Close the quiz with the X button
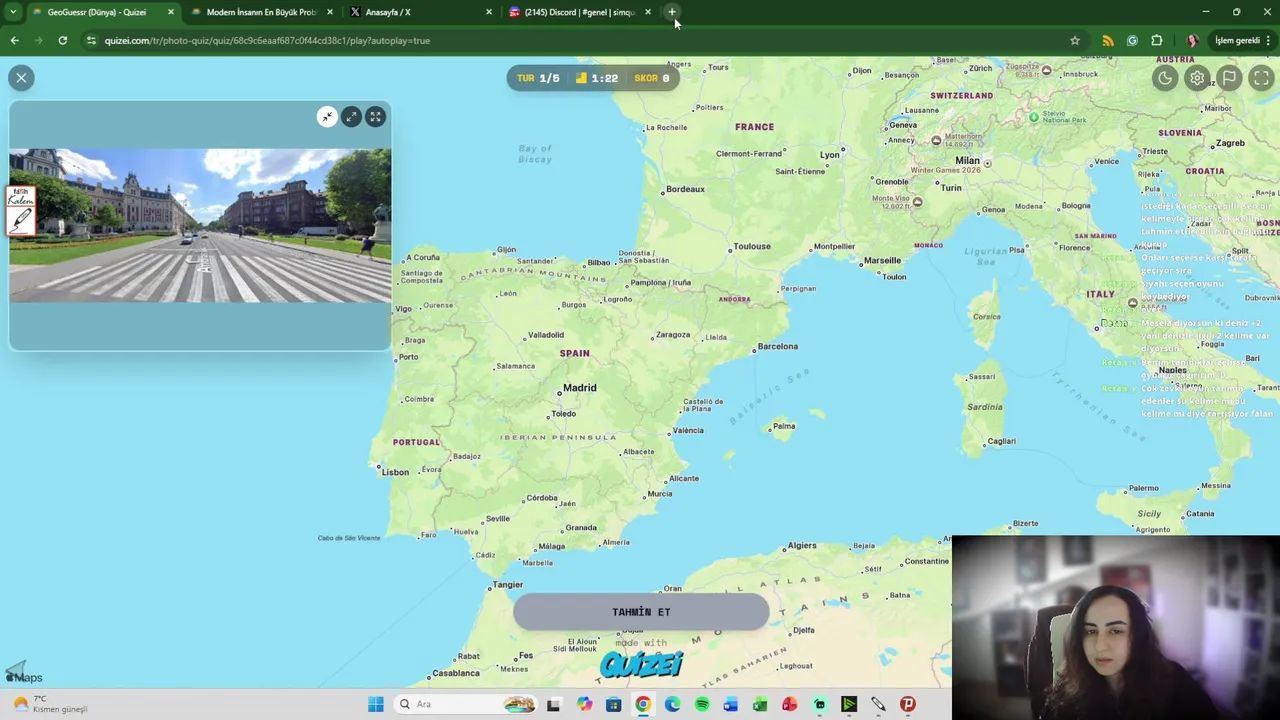1280x720 pixels. click(21, 78)
